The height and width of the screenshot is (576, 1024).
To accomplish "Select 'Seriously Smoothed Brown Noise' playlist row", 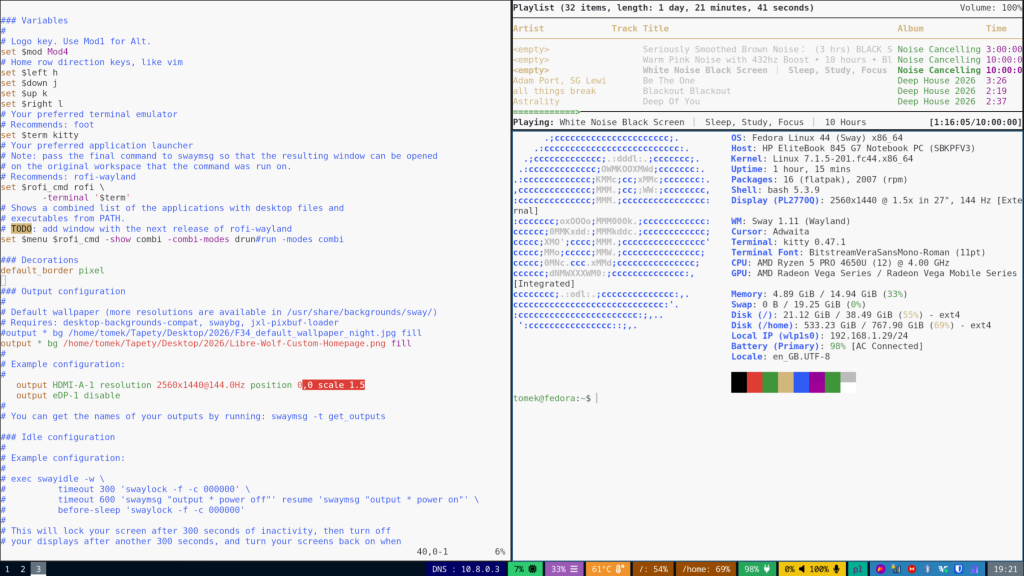I will point(767,49).
